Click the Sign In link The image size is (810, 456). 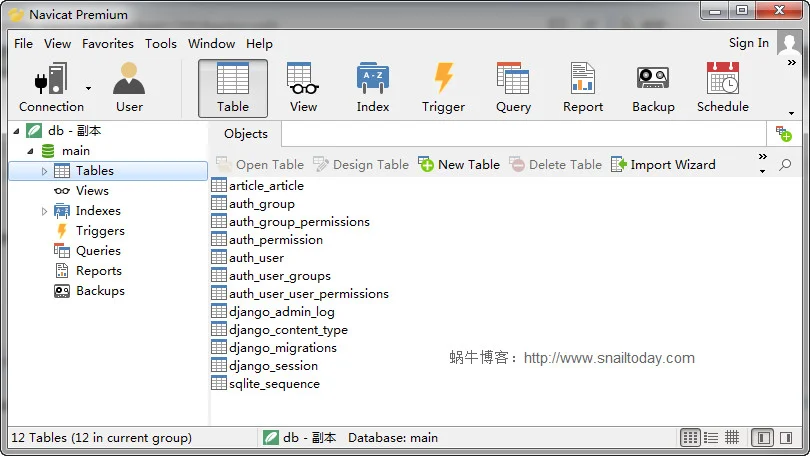coord(749,43)
